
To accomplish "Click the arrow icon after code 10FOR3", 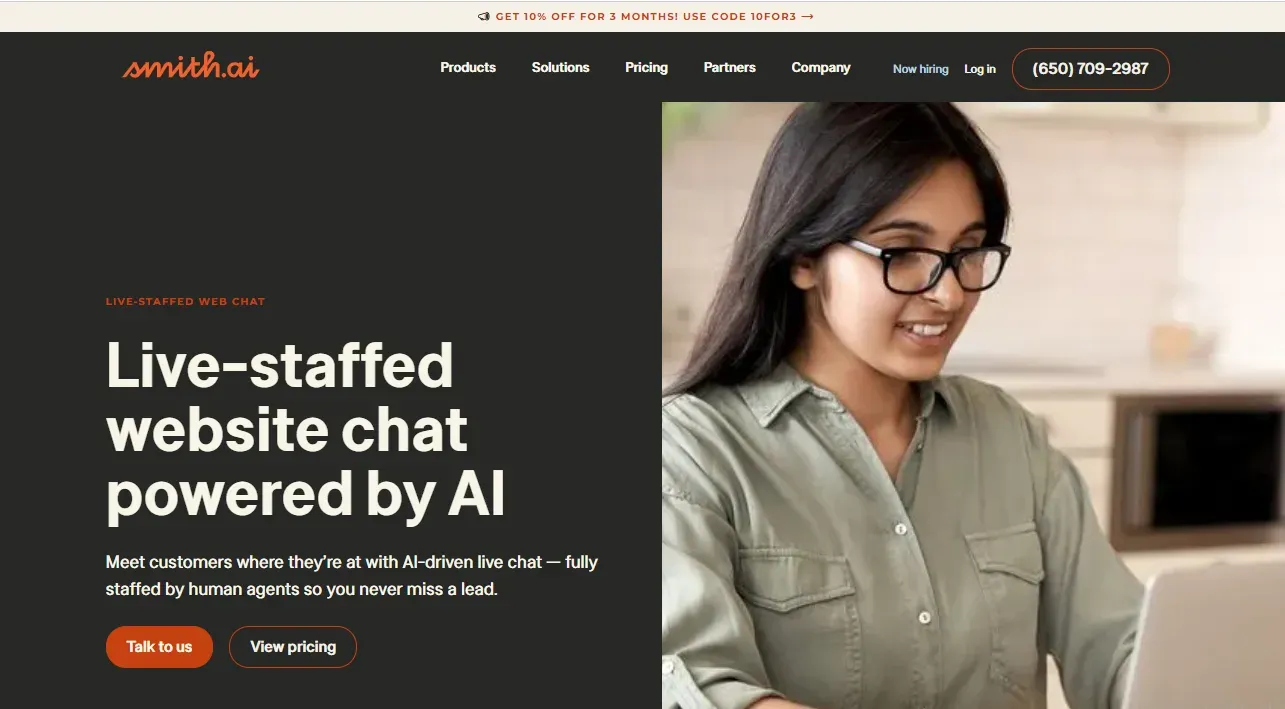I will (x=808, y=17).
